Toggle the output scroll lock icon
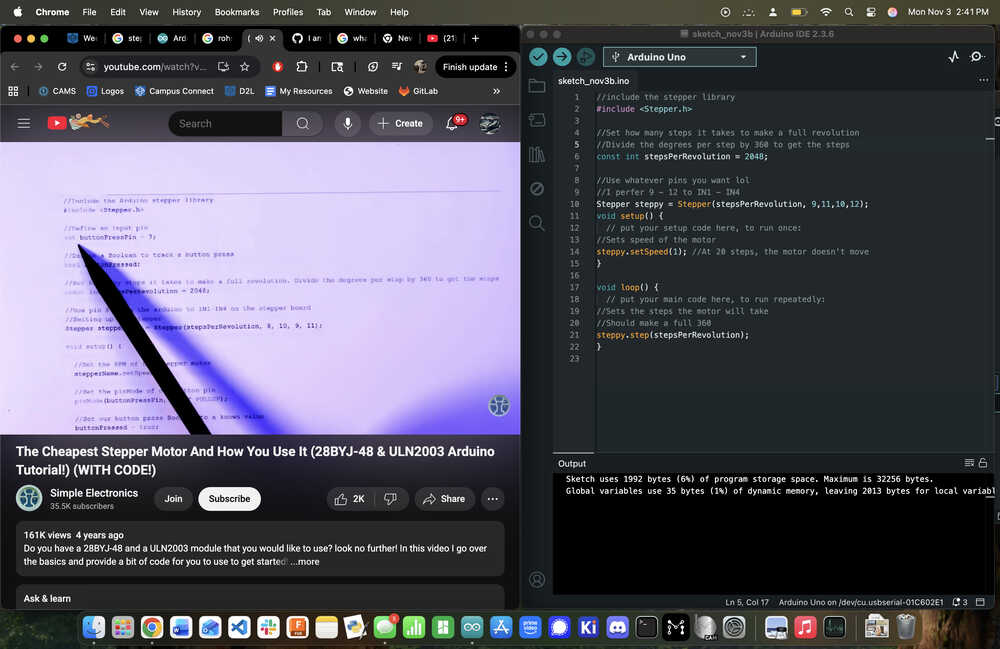1000x649 pixels. click(983, 463)
